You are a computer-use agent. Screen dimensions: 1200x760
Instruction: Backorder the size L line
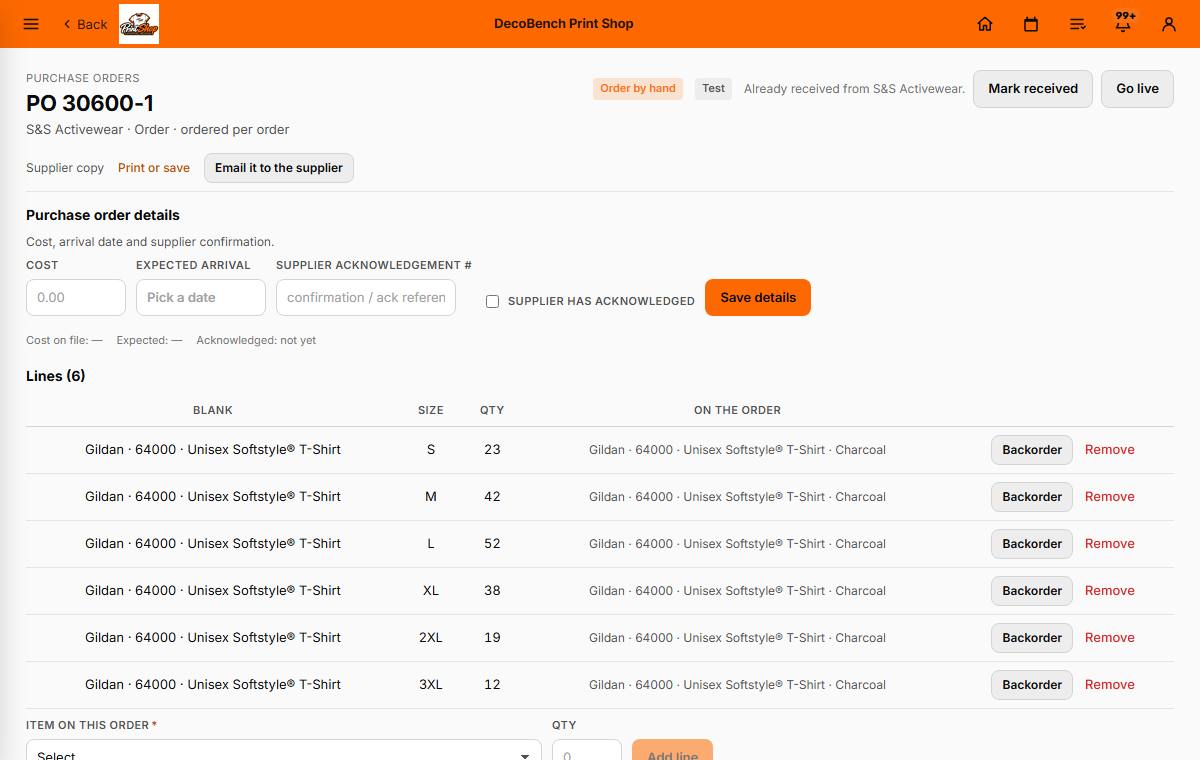coord(1032,544)
